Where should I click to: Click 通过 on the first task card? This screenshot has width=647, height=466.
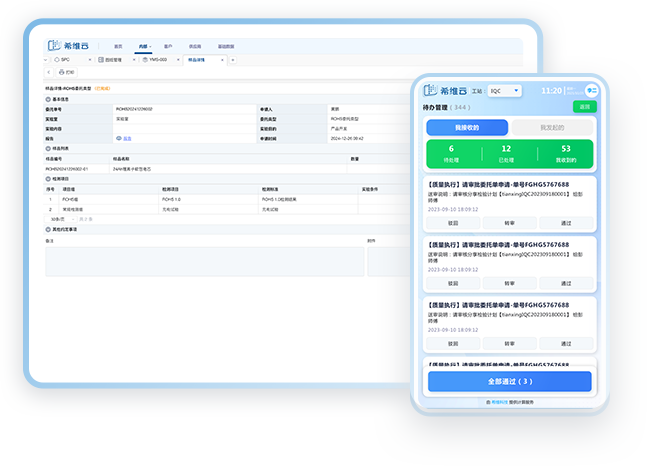566,223
